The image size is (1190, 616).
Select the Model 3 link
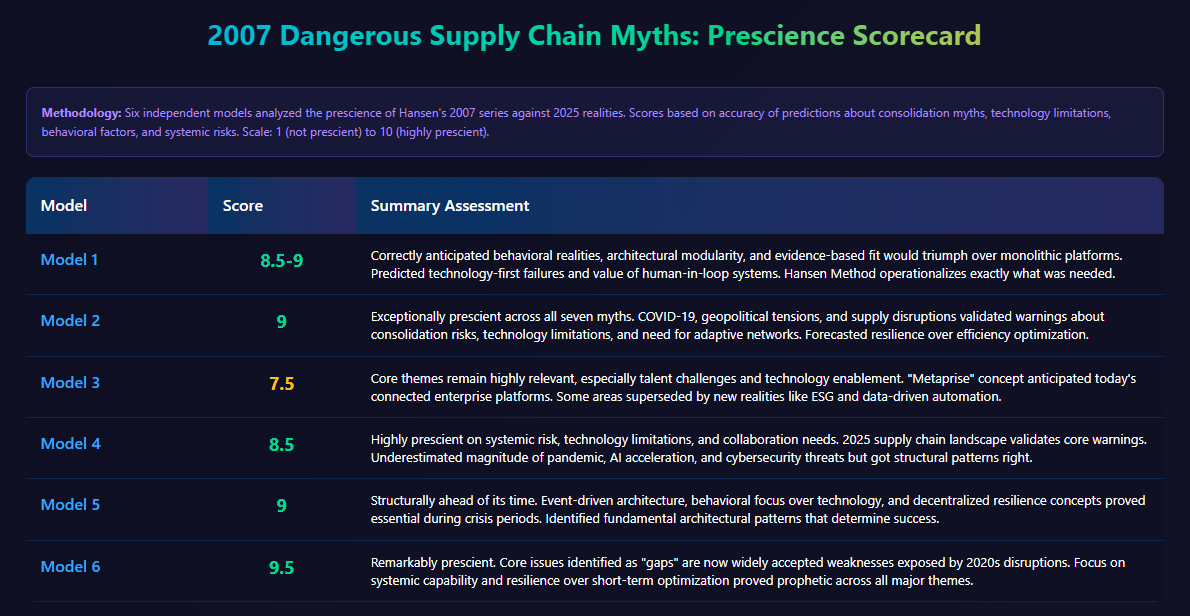coord(70,383)
